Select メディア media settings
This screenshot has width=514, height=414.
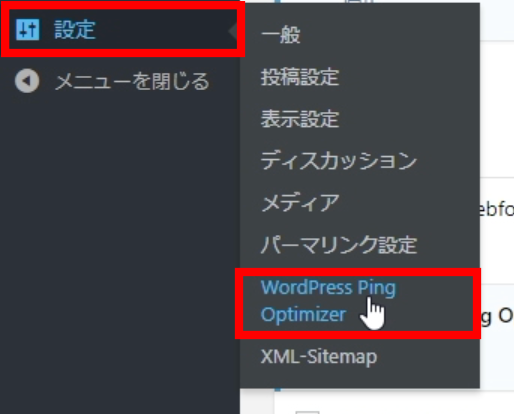(x=300, y=203)
